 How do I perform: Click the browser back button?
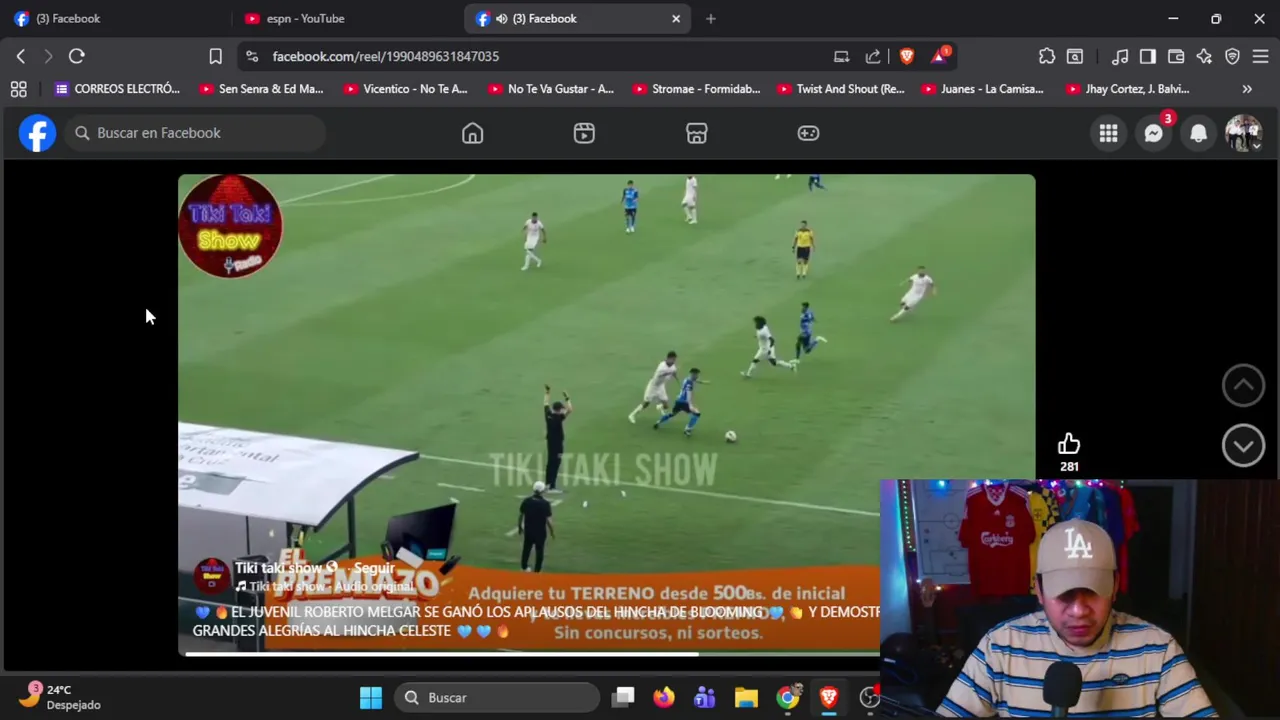(21, 56)
